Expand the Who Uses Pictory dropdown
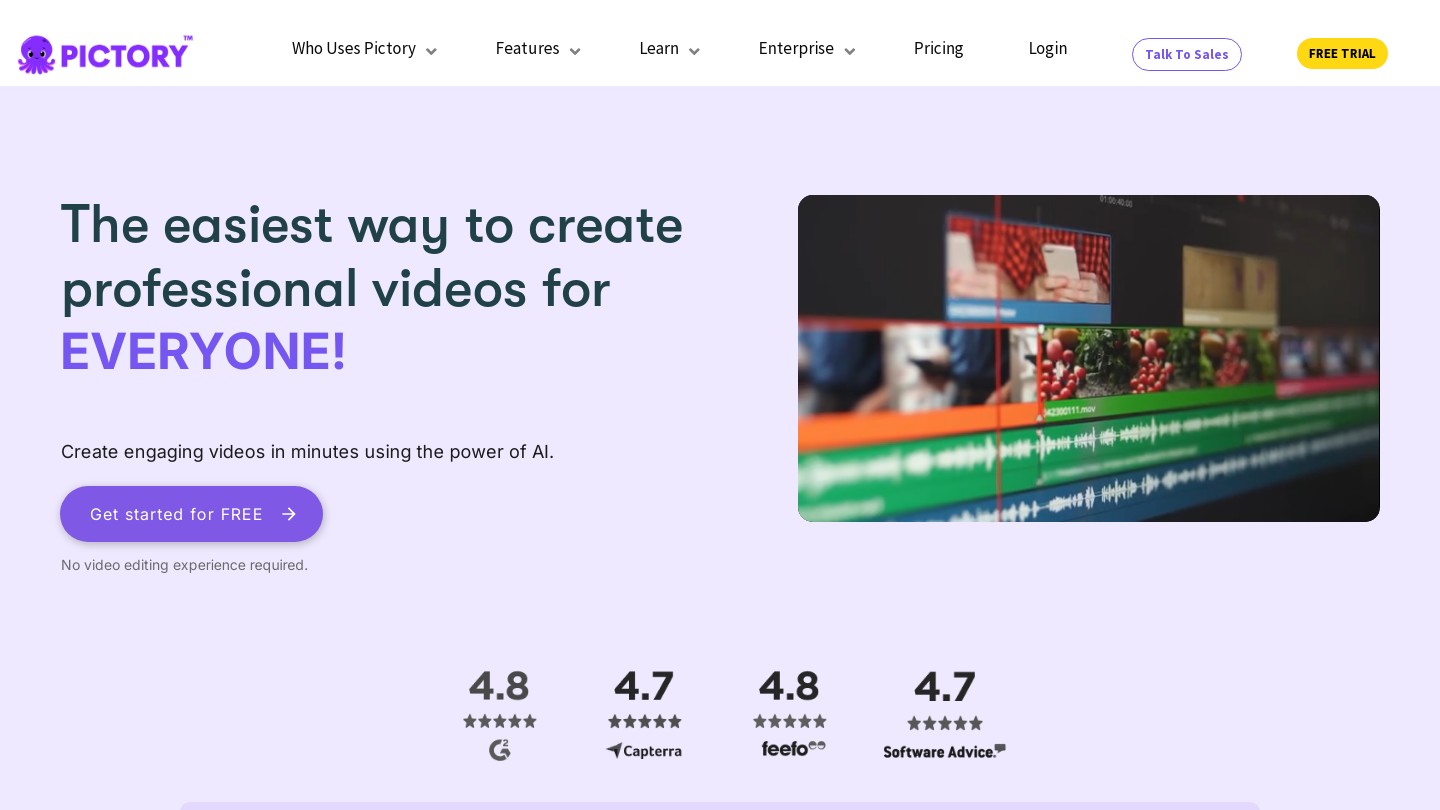Viewport: 1440px width, 810px height. 364,49
